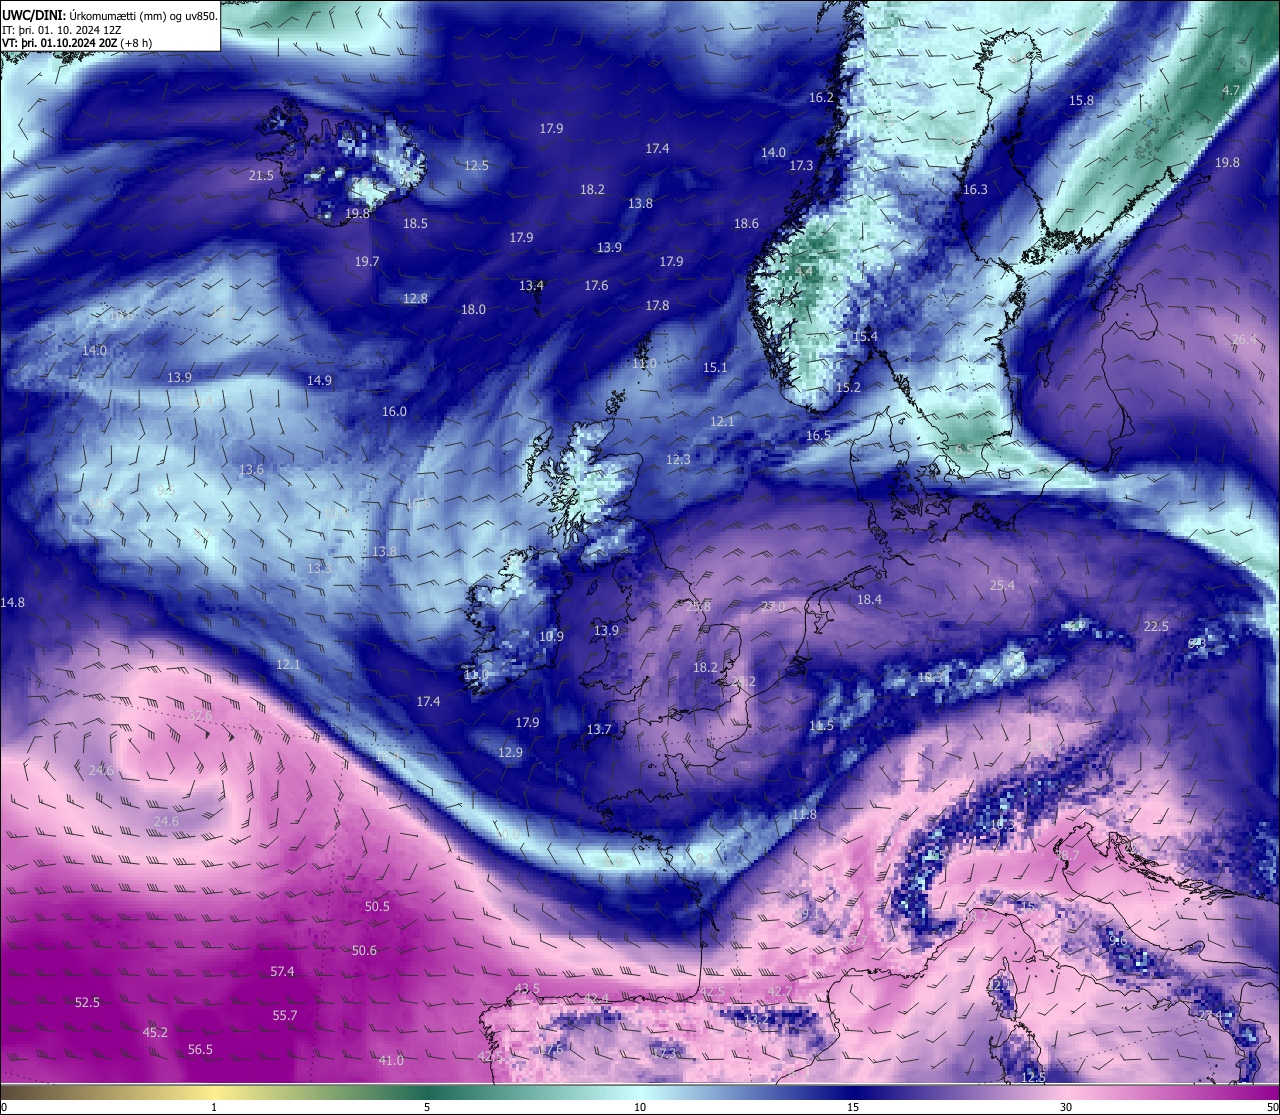
Task: Click the 21.5 value west of Iceland
Action: 261,176
